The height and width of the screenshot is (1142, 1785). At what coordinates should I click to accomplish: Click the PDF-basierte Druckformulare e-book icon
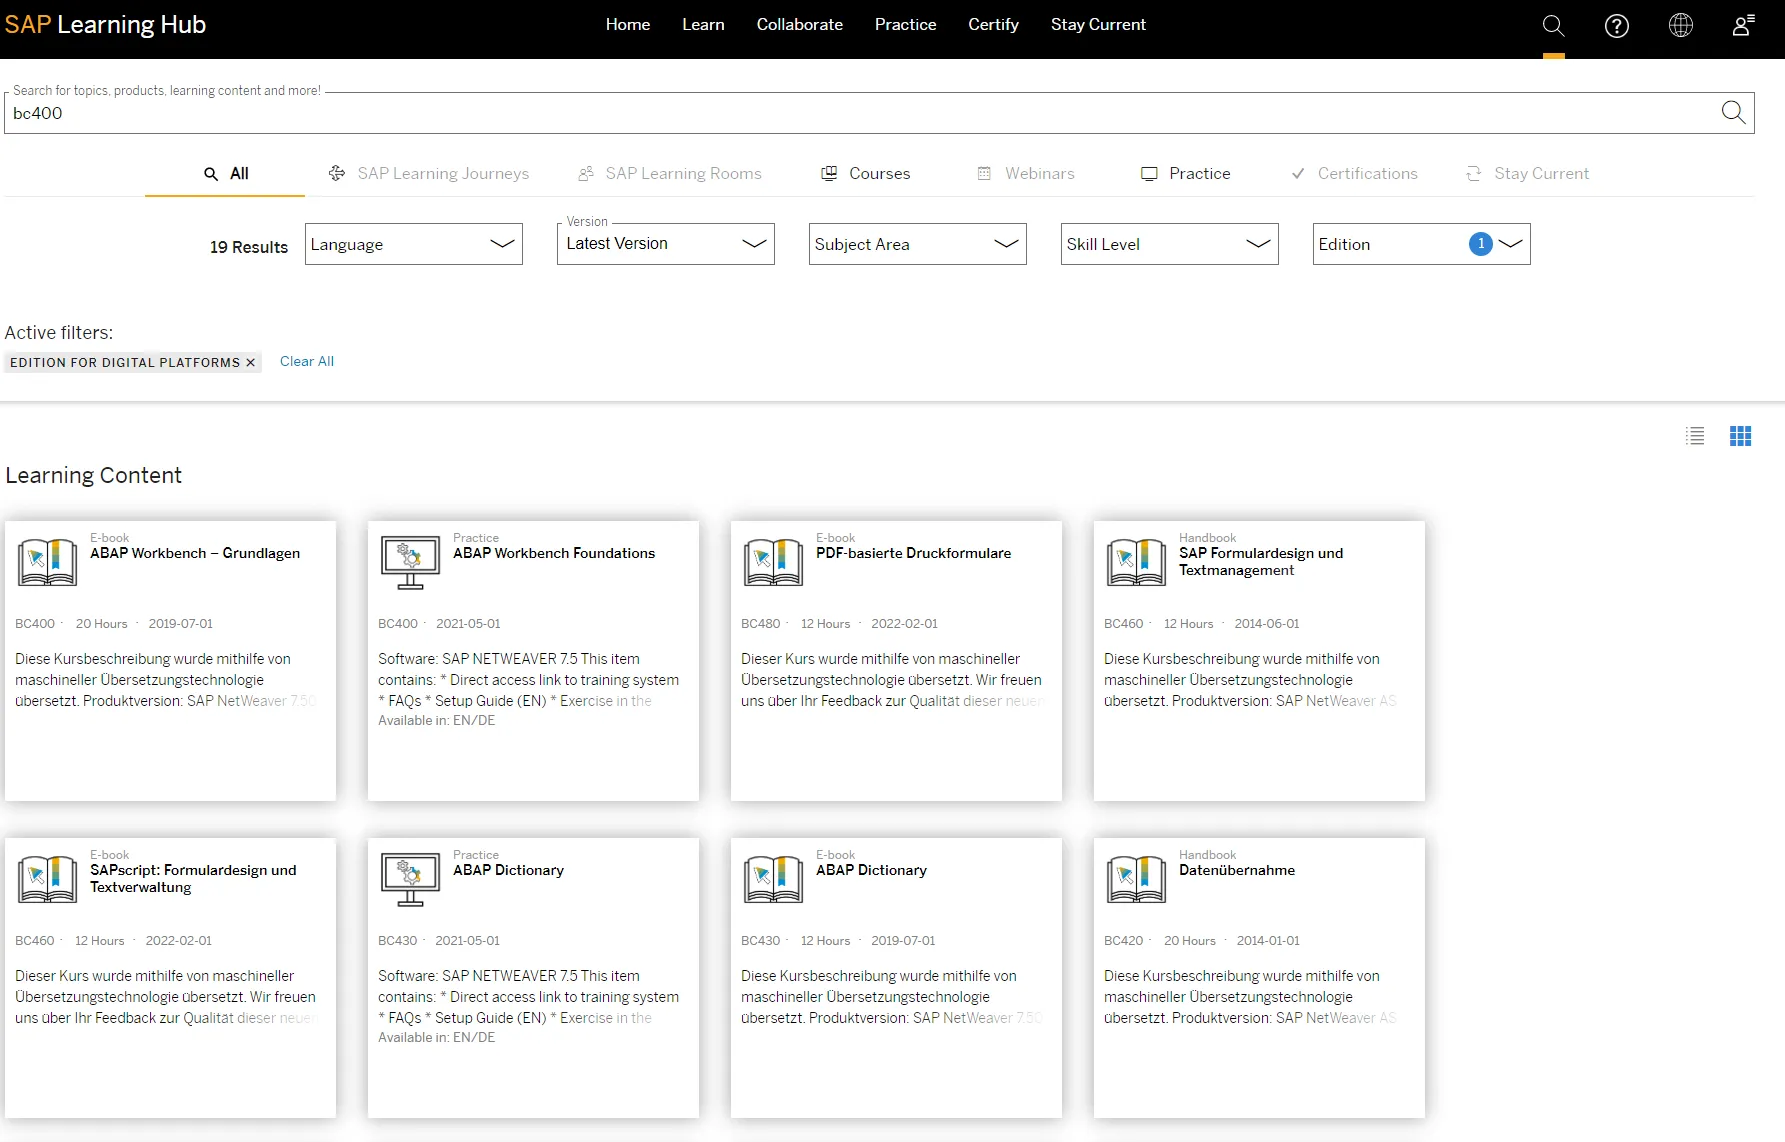(x=773, y=562)
